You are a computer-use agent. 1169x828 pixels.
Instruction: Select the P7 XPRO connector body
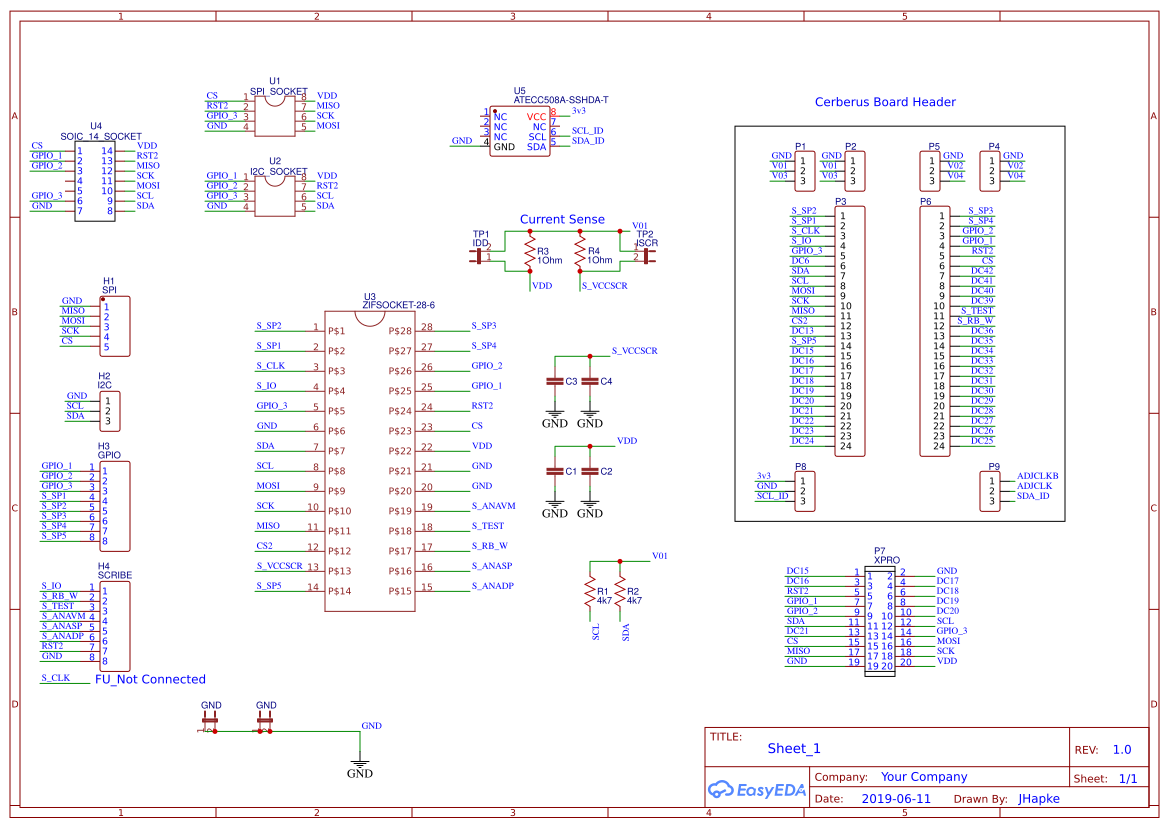coord(880,621)
